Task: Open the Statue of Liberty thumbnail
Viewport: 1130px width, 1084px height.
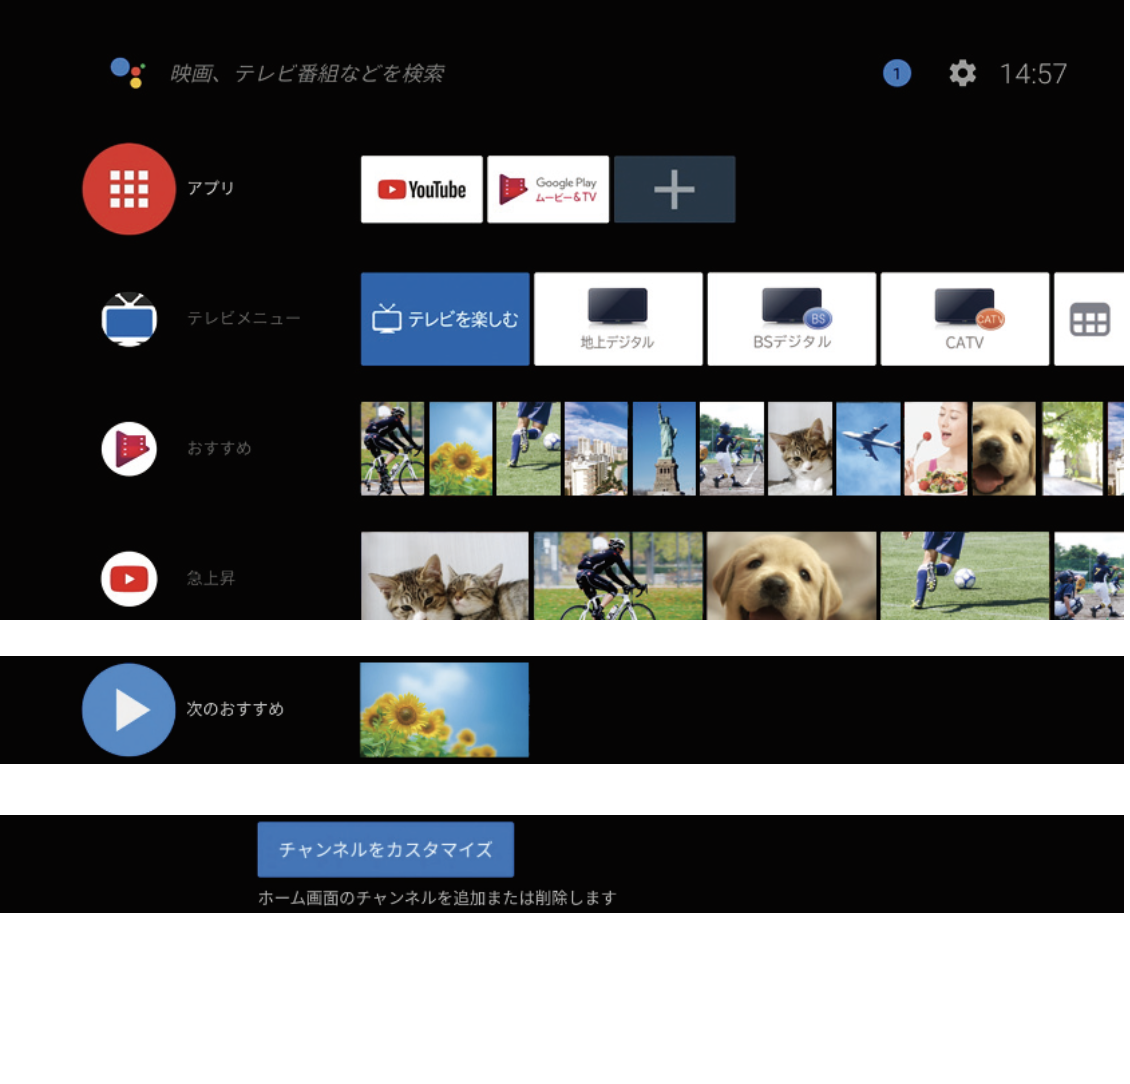Action: pos(664,448)
